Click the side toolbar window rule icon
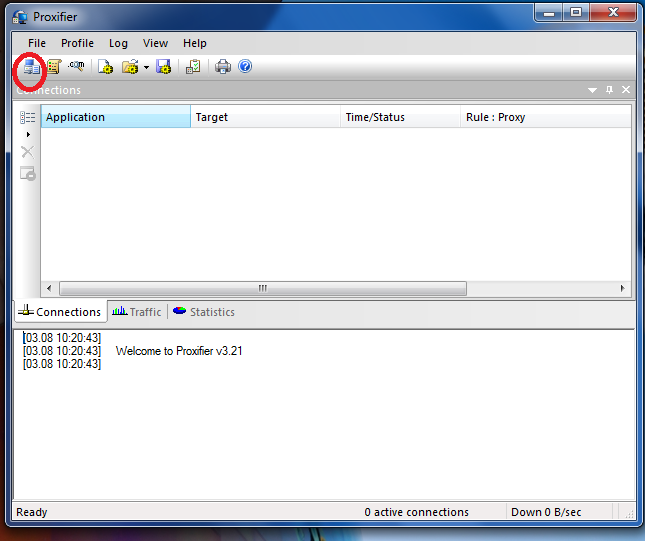This screenshot has height=541, width=645. click(28, 173)
